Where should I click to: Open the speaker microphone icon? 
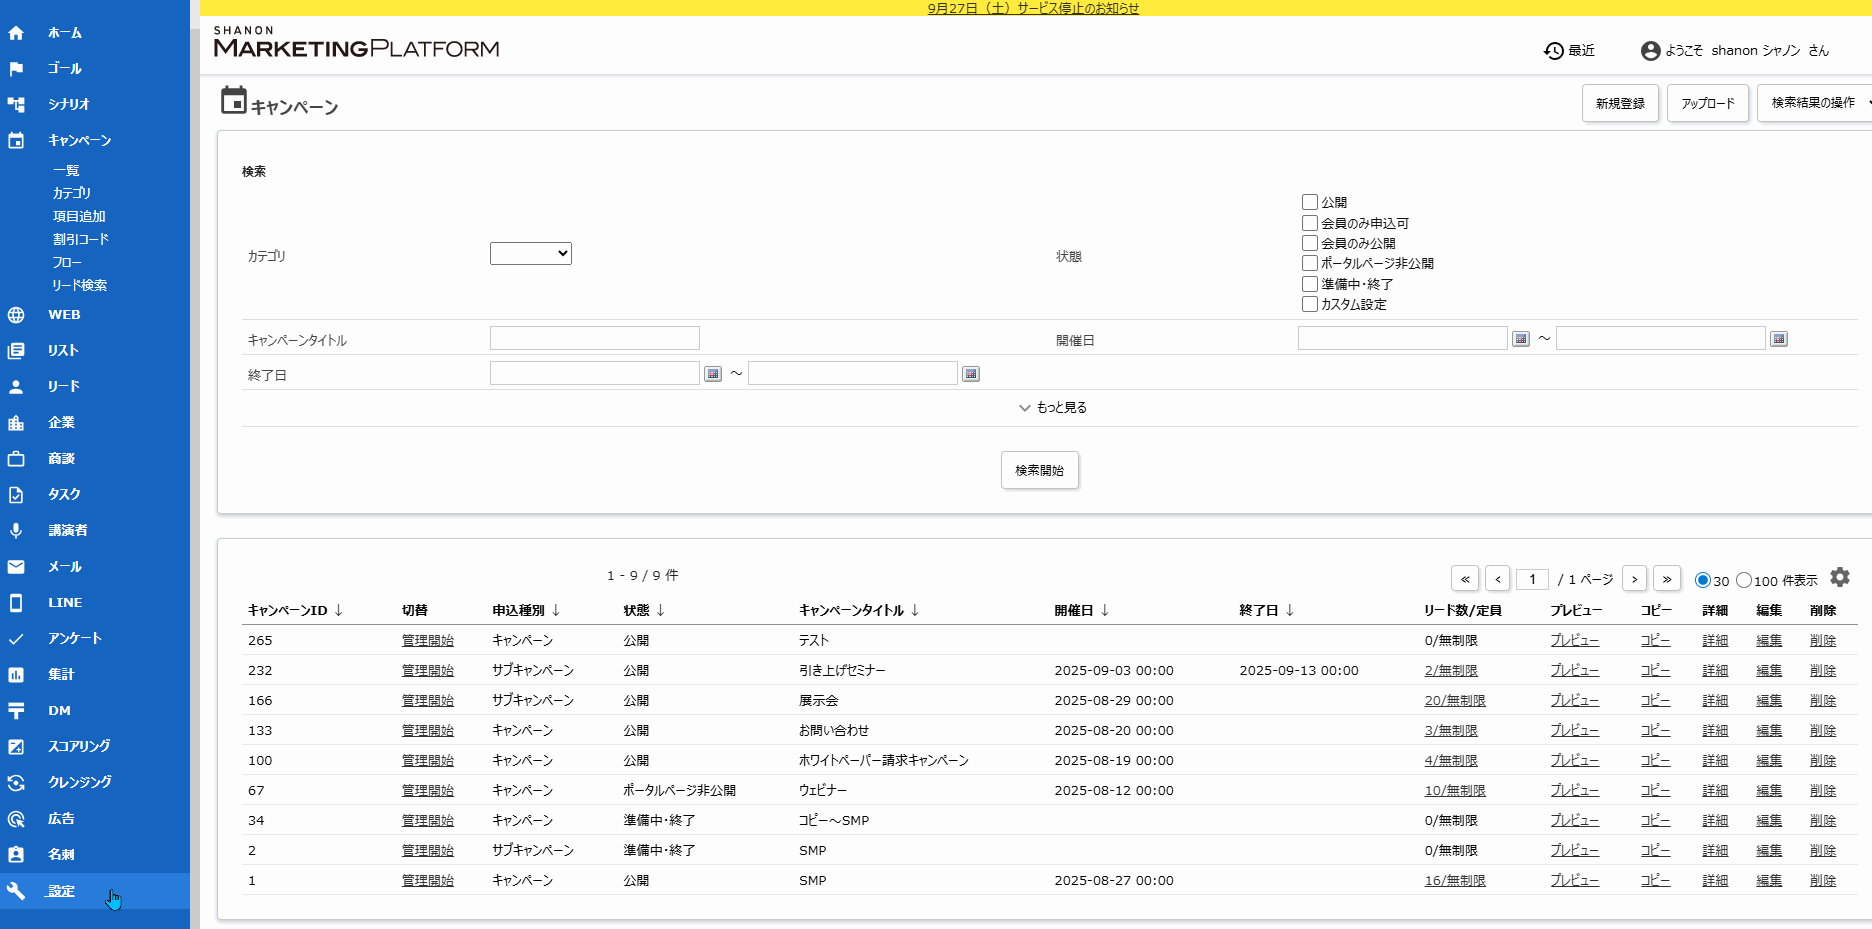16,531
